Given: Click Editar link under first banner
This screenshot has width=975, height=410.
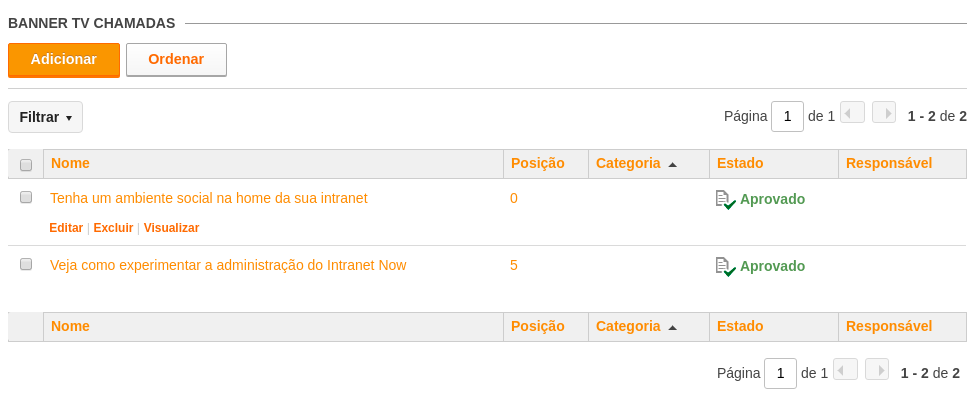Looking at the screenshot, I should coord(66,228).
